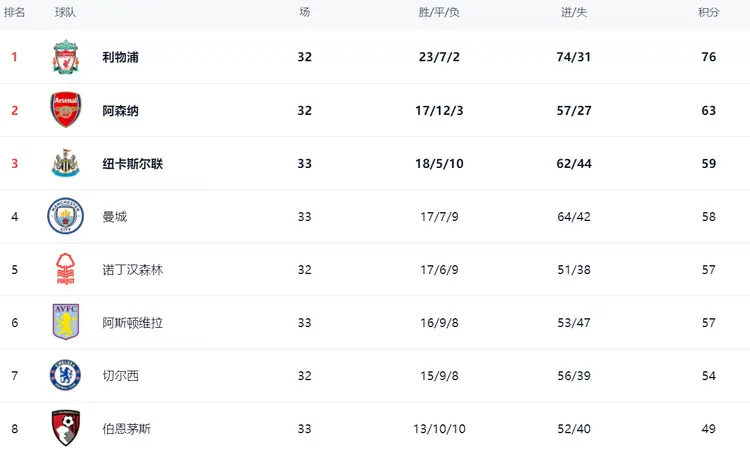Click the Bournemouth club crest
The height and width of the screenshot is (454, 750).
66,428
